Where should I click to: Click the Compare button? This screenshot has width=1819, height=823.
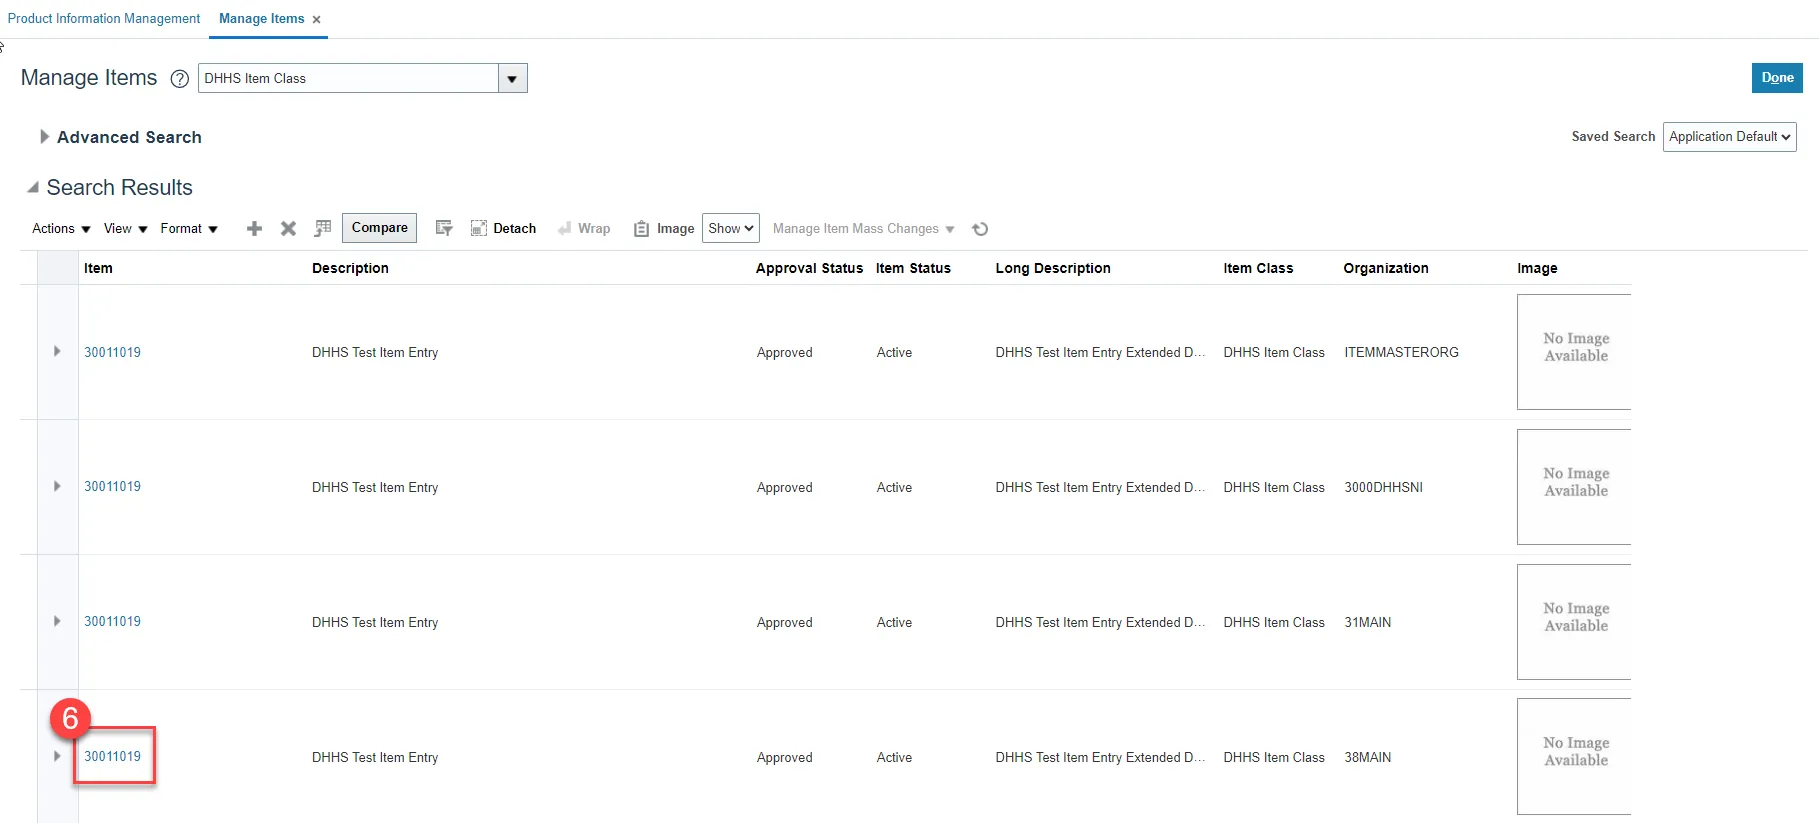[379, 228]
